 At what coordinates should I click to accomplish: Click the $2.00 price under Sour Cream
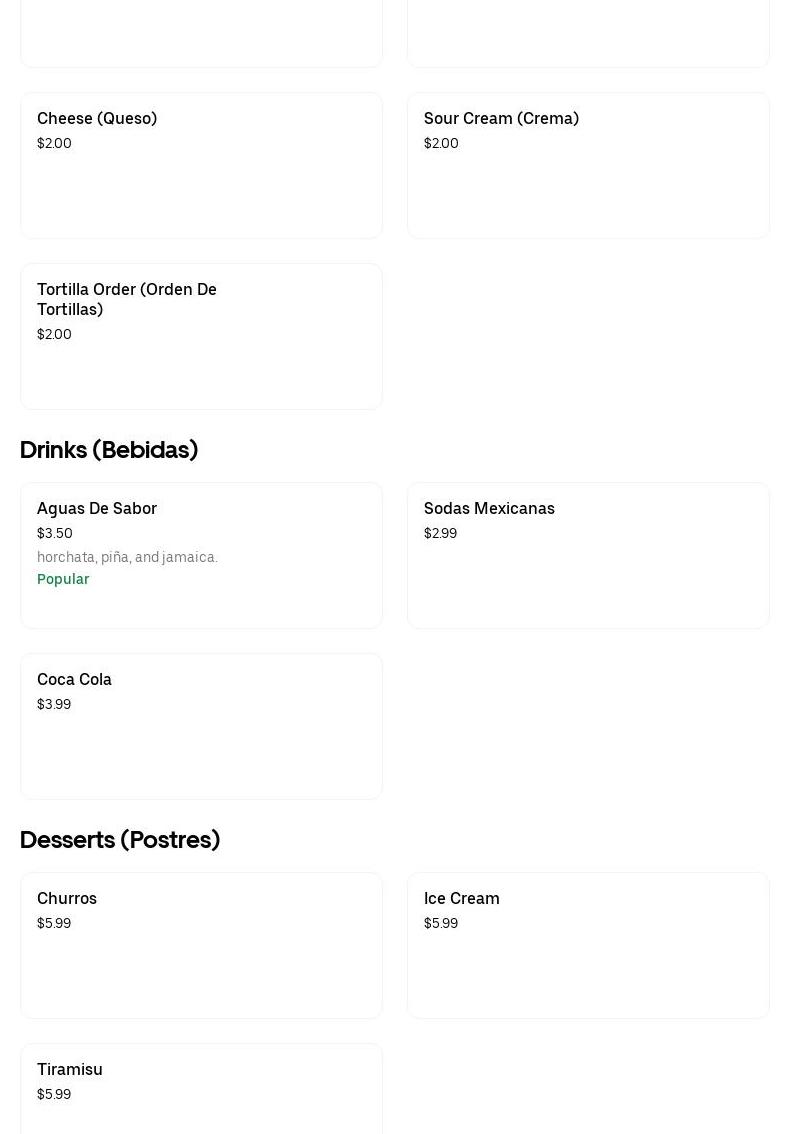441,143
